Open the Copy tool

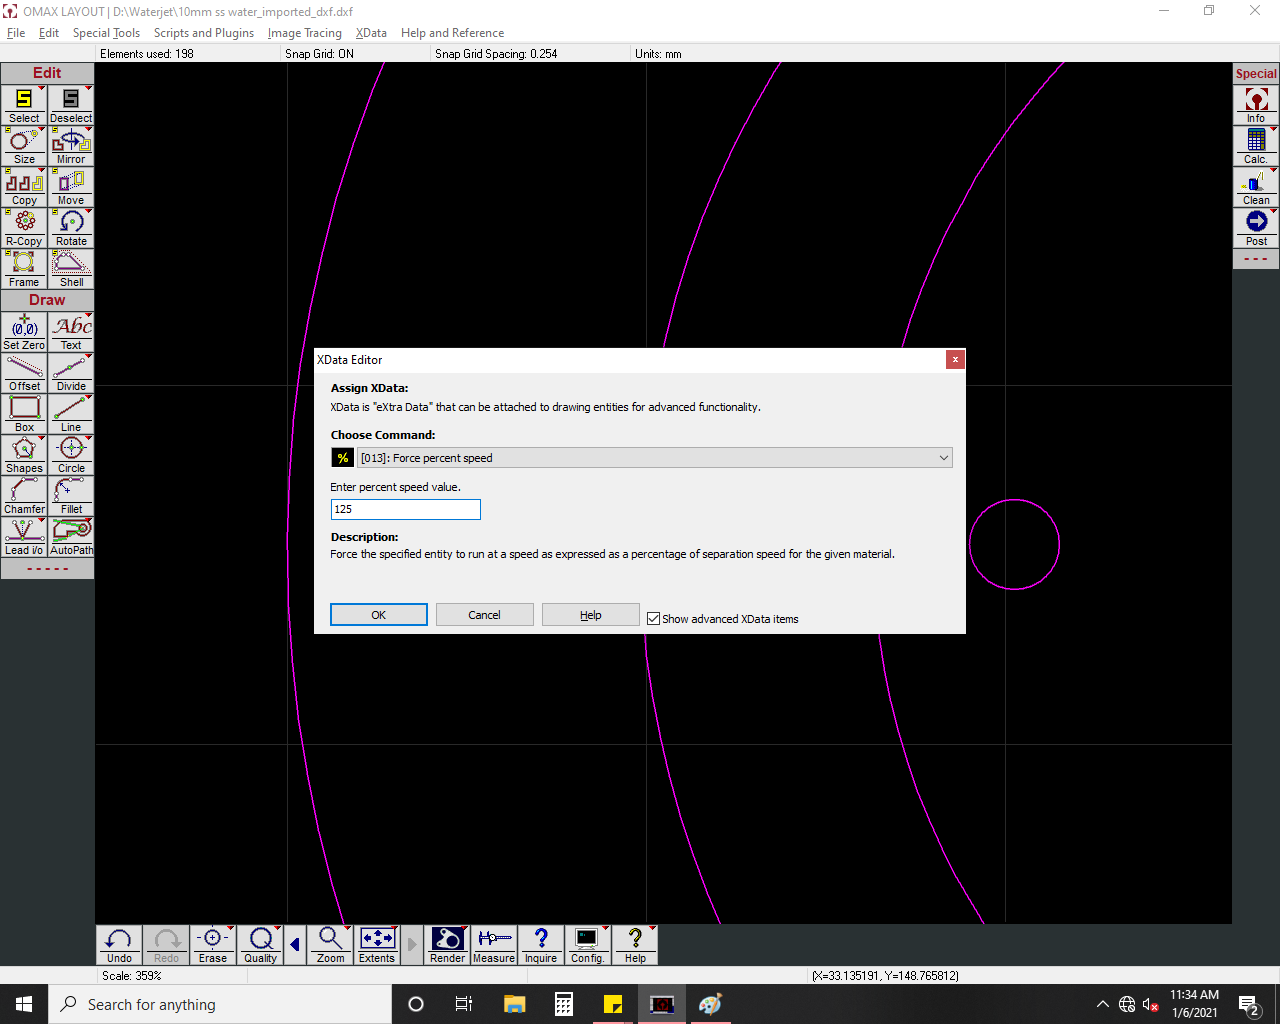(x=24, y=187)
